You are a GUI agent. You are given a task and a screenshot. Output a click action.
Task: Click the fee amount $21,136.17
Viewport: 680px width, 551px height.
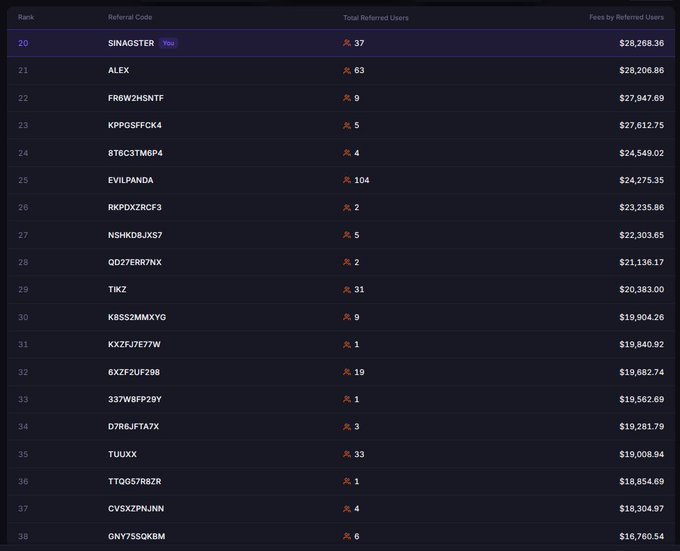641,262
